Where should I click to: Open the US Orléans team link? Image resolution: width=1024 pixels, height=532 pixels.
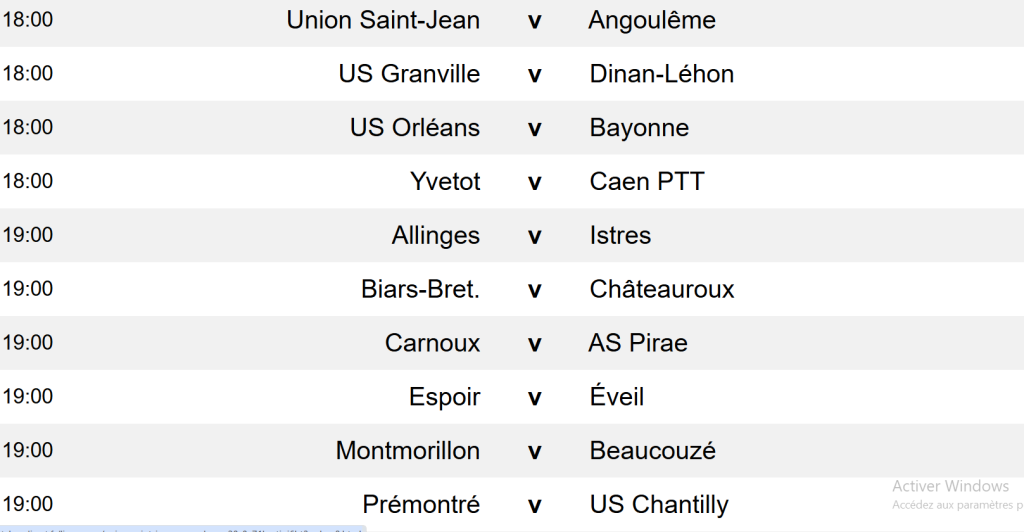coord(415,128)
